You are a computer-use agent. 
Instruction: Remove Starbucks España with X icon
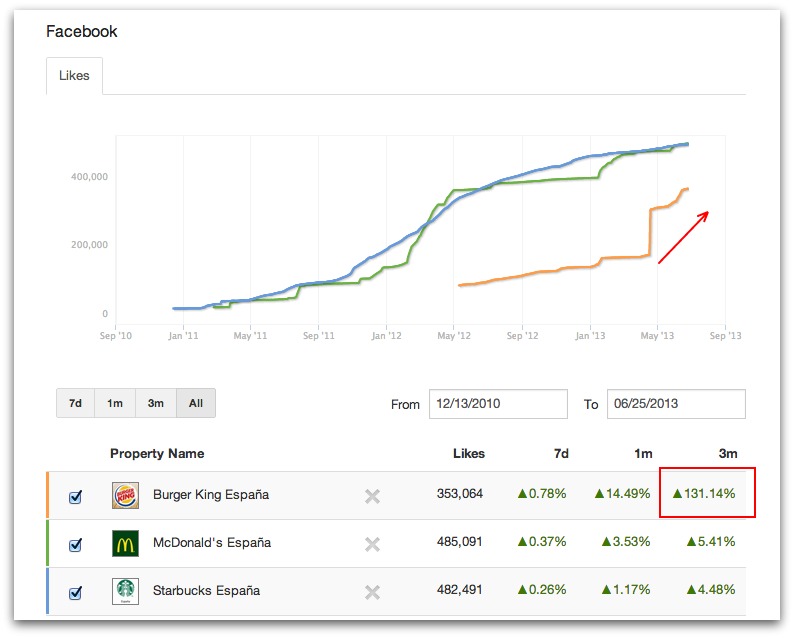pos(372,592)
